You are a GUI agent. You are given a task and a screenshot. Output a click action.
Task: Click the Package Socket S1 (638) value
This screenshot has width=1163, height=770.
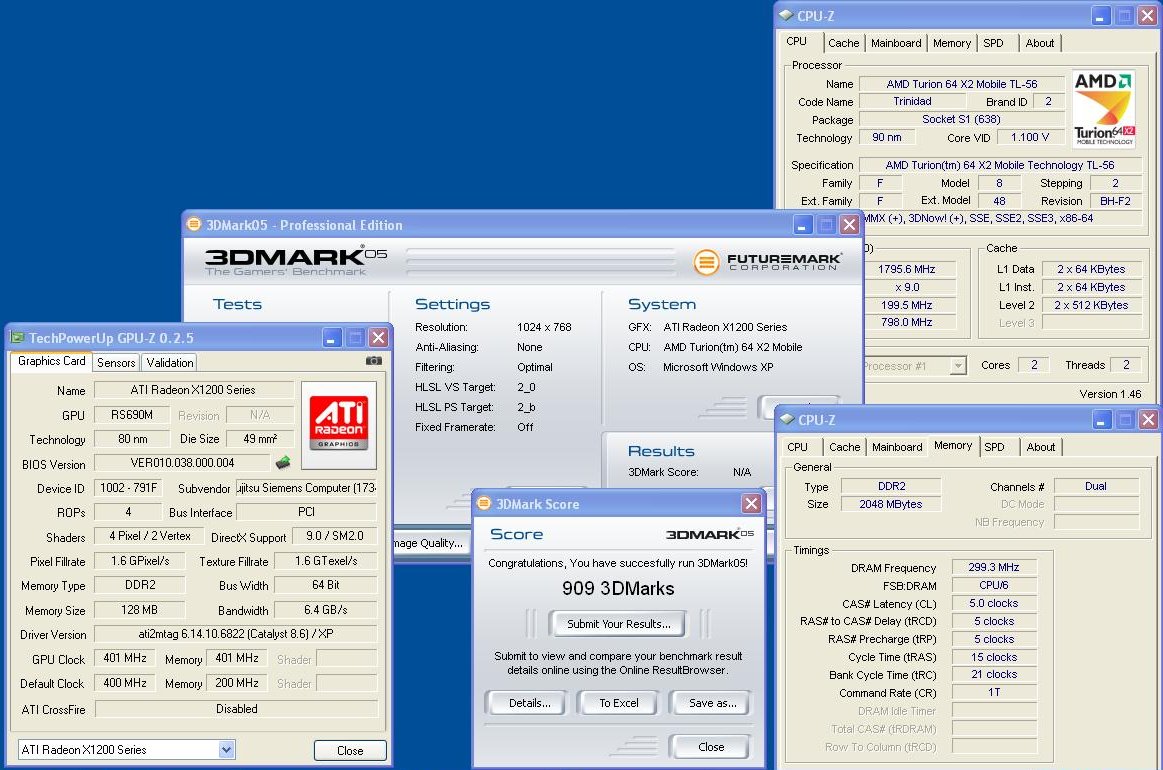[x=961, y=119]
